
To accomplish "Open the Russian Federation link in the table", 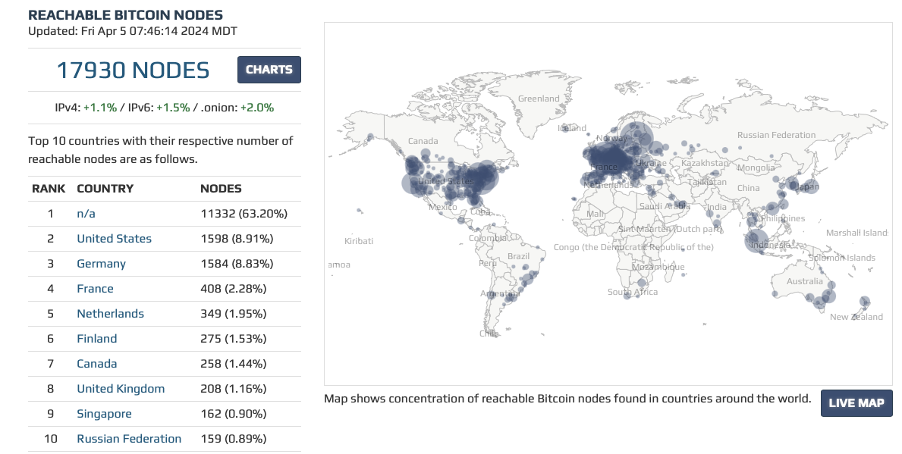I will [x=129, y=439].
